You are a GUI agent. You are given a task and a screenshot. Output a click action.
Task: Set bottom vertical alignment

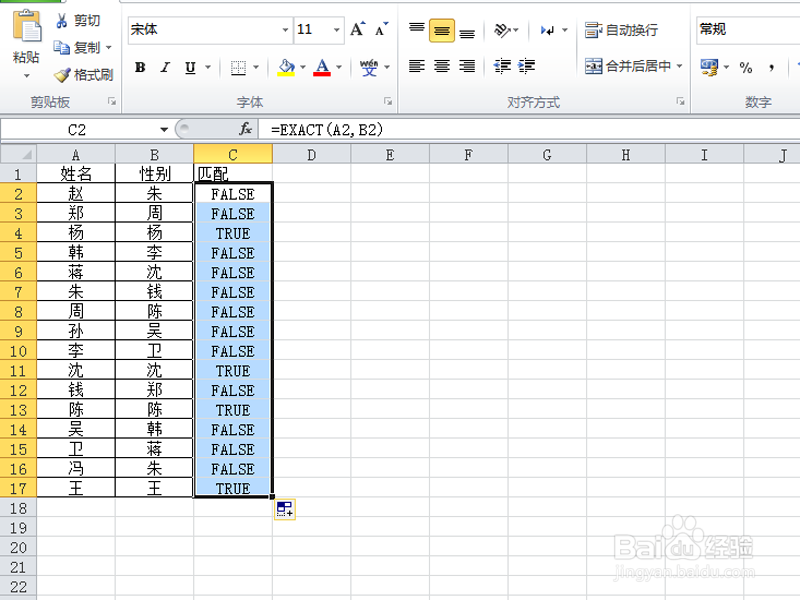(467, 32)
